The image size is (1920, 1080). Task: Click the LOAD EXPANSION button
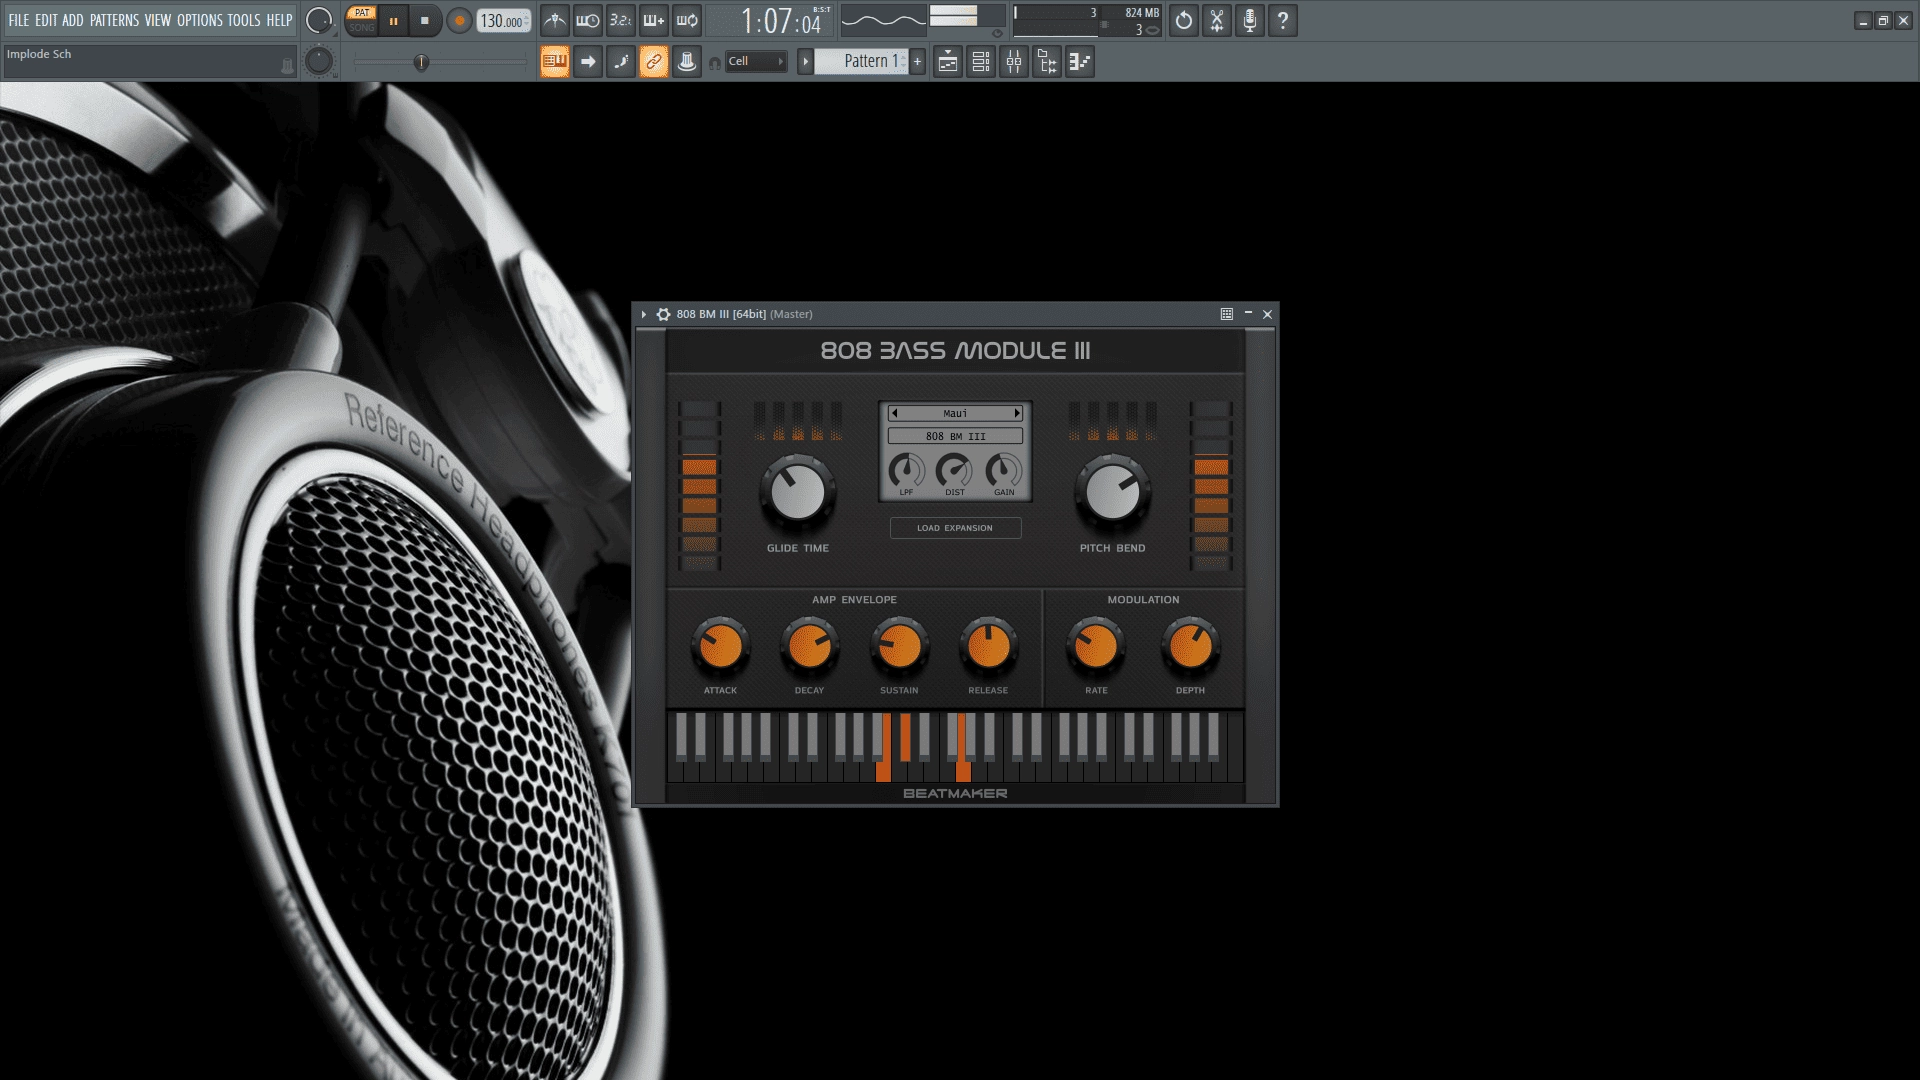tap(955, 528)
